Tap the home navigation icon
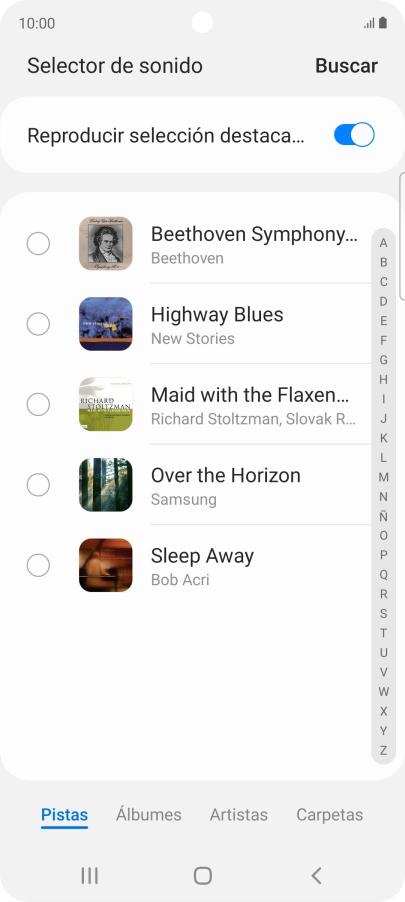This screenshot has width=405, height=902. click(202, 876)
